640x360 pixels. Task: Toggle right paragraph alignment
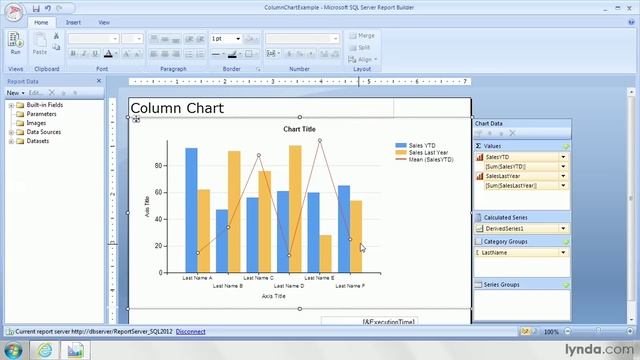click(x=176, y=53)
